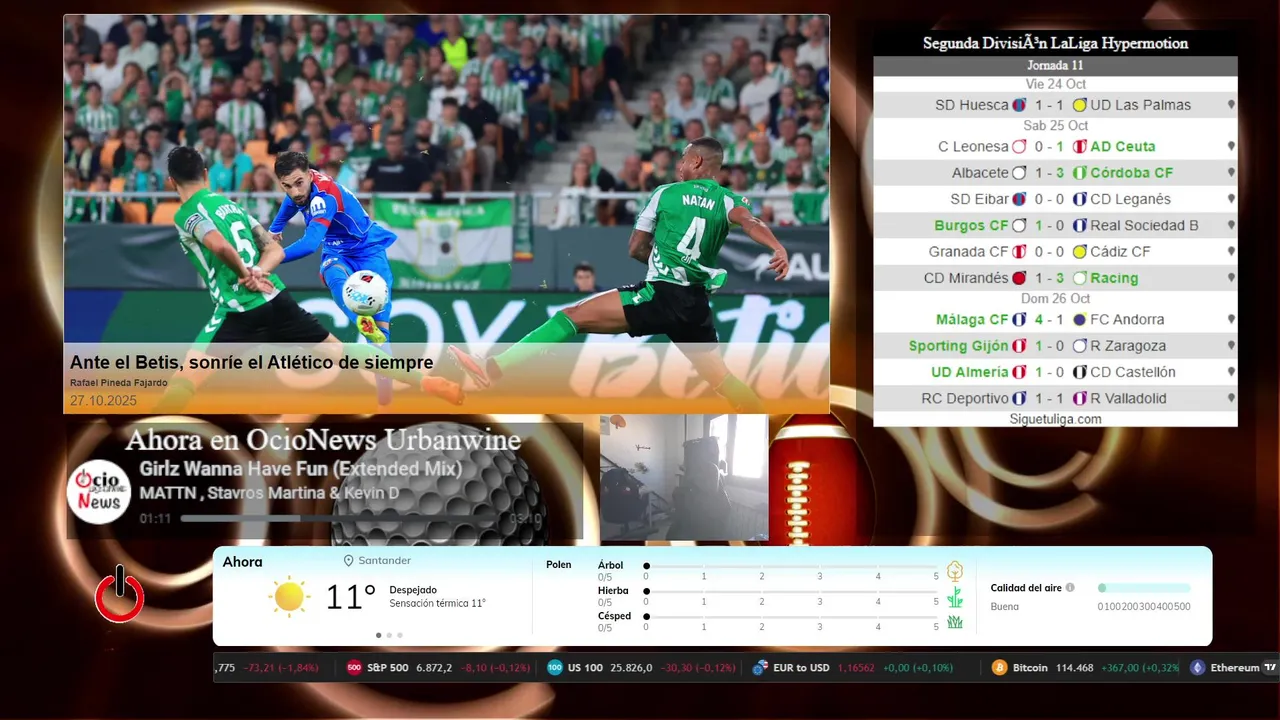Screen dimensions: 1280x720
Task: Click the Racing team name
Action: pyautogui.click(x=1114, y=278)
